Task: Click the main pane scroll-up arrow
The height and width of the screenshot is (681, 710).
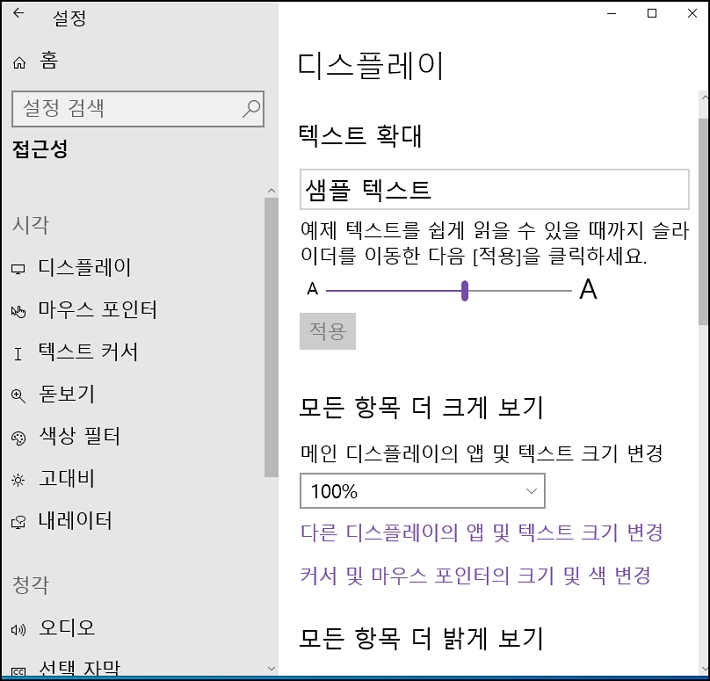Action: tap(704, 97)
